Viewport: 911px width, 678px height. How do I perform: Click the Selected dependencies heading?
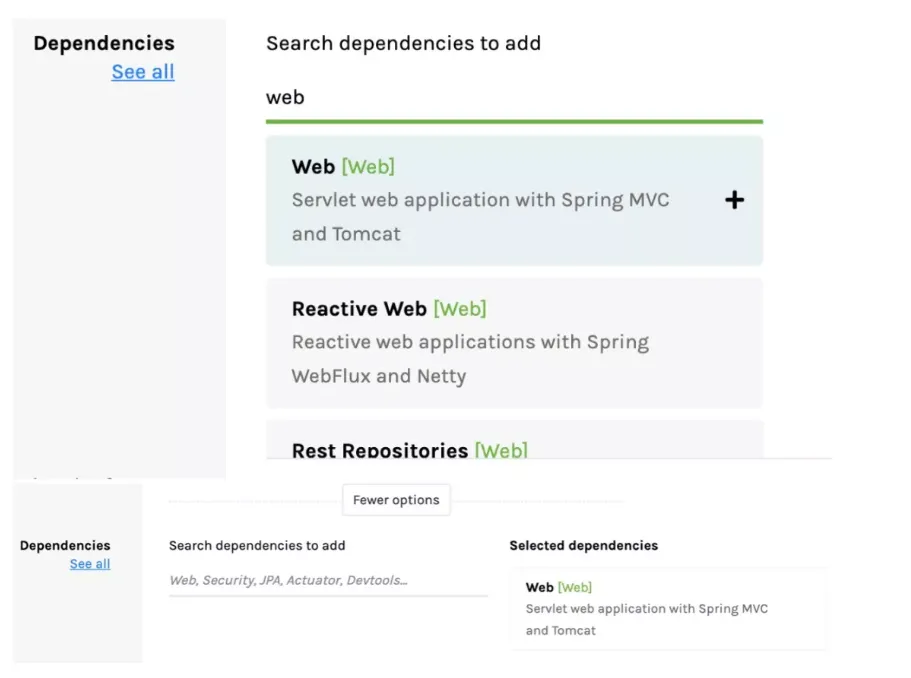[583, 546]
